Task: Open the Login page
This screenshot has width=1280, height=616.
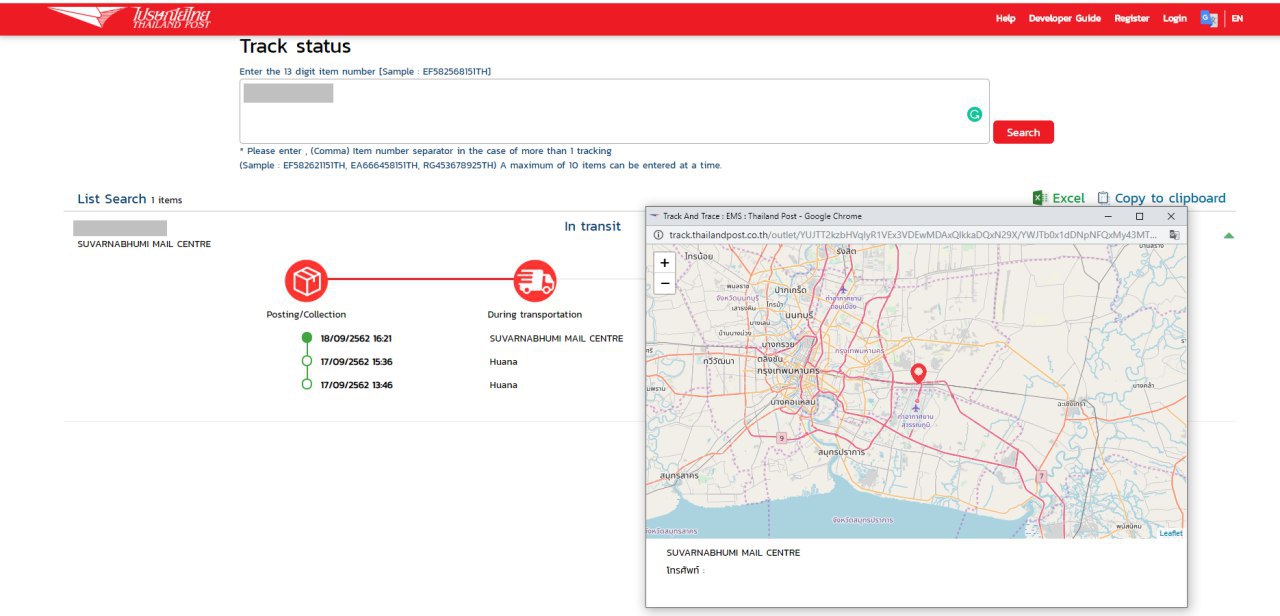Action: point(1175,18)
